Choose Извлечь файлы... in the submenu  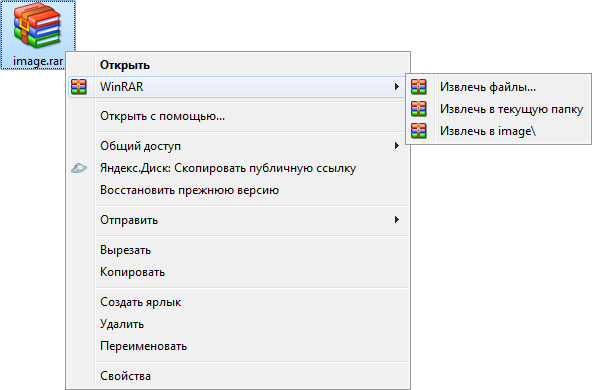coord(498,87)
